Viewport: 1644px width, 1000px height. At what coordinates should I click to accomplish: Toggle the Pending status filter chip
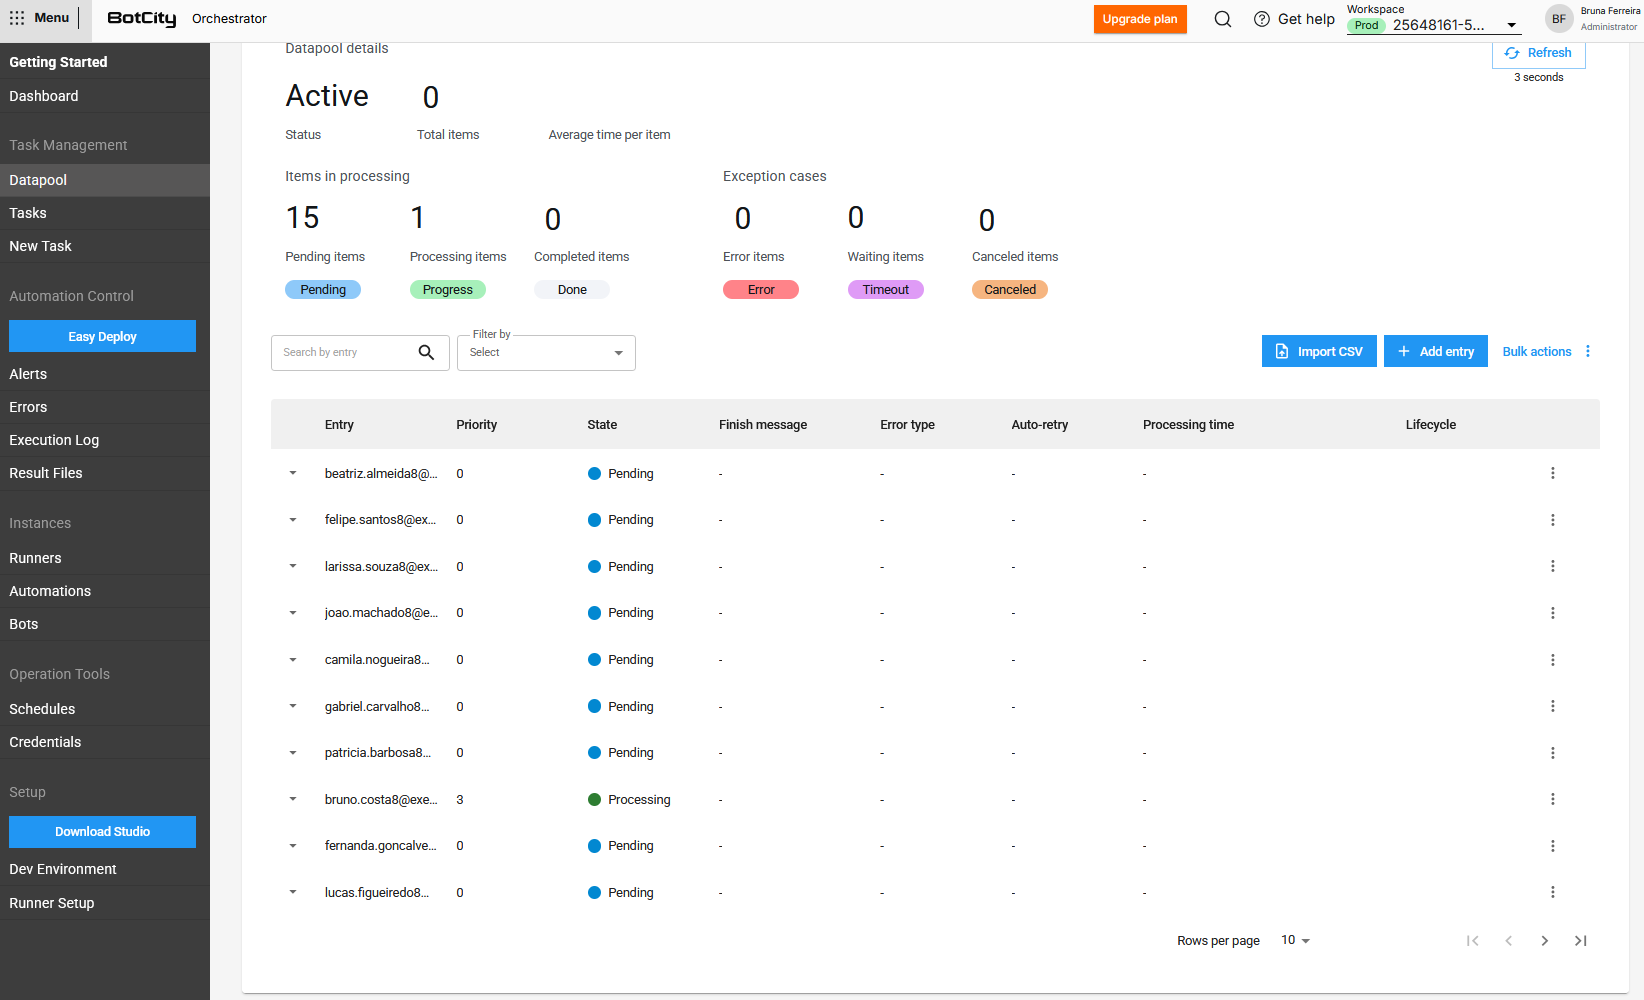tap(323, 290)
